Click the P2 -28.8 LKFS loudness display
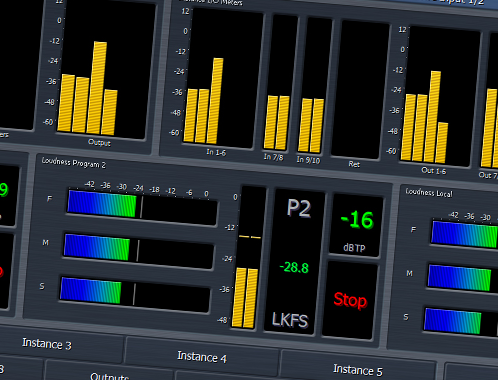 295,263
